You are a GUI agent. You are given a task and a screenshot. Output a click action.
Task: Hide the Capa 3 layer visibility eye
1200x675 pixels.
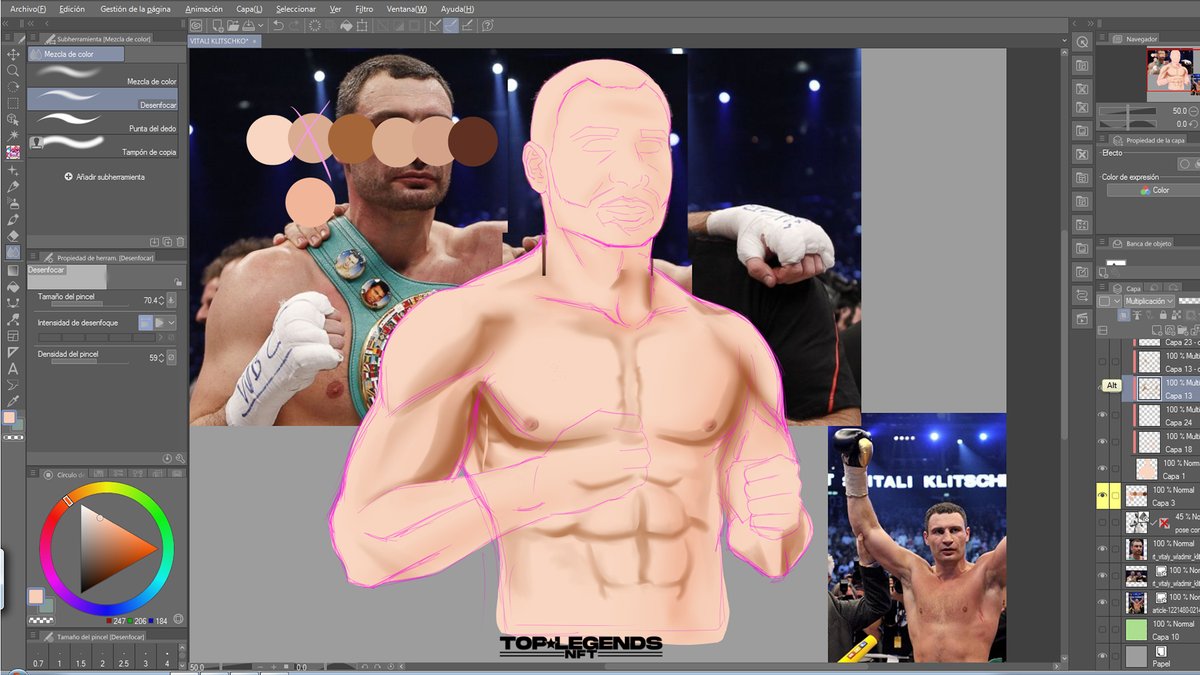point(1102,493)
